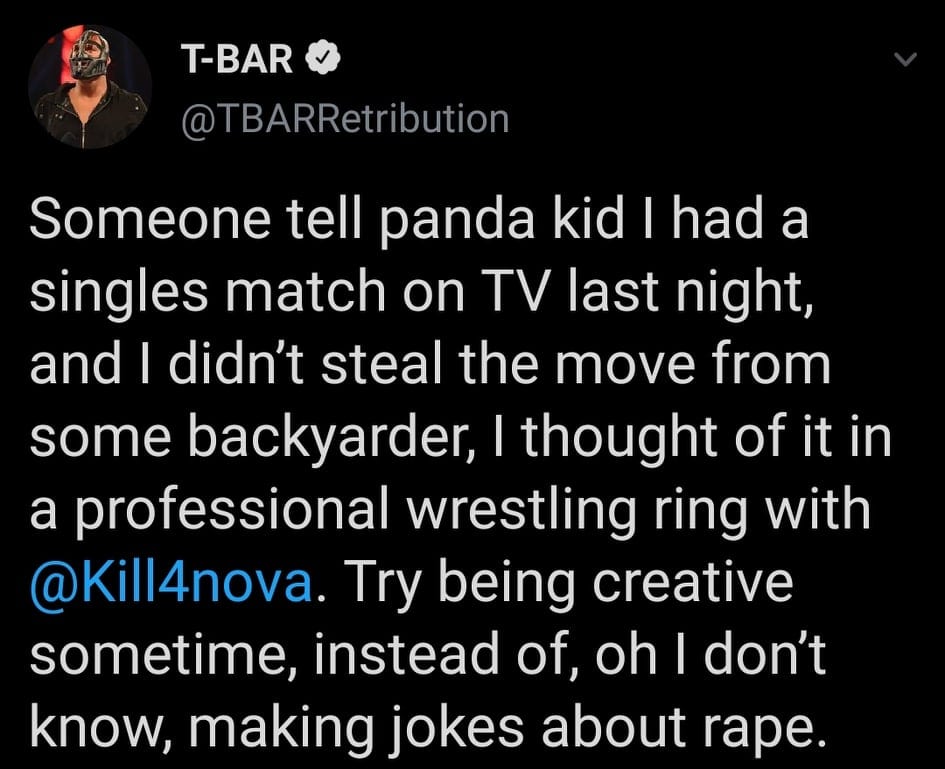Expand the tweet options chevron menu

pos(905,59)
